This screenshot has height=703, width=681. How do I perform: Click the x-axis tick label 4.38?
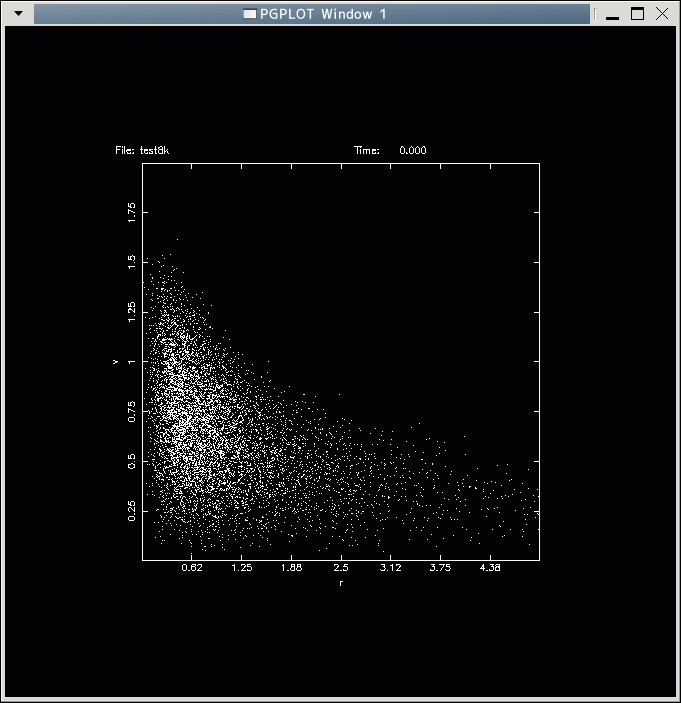click(490, 568)
